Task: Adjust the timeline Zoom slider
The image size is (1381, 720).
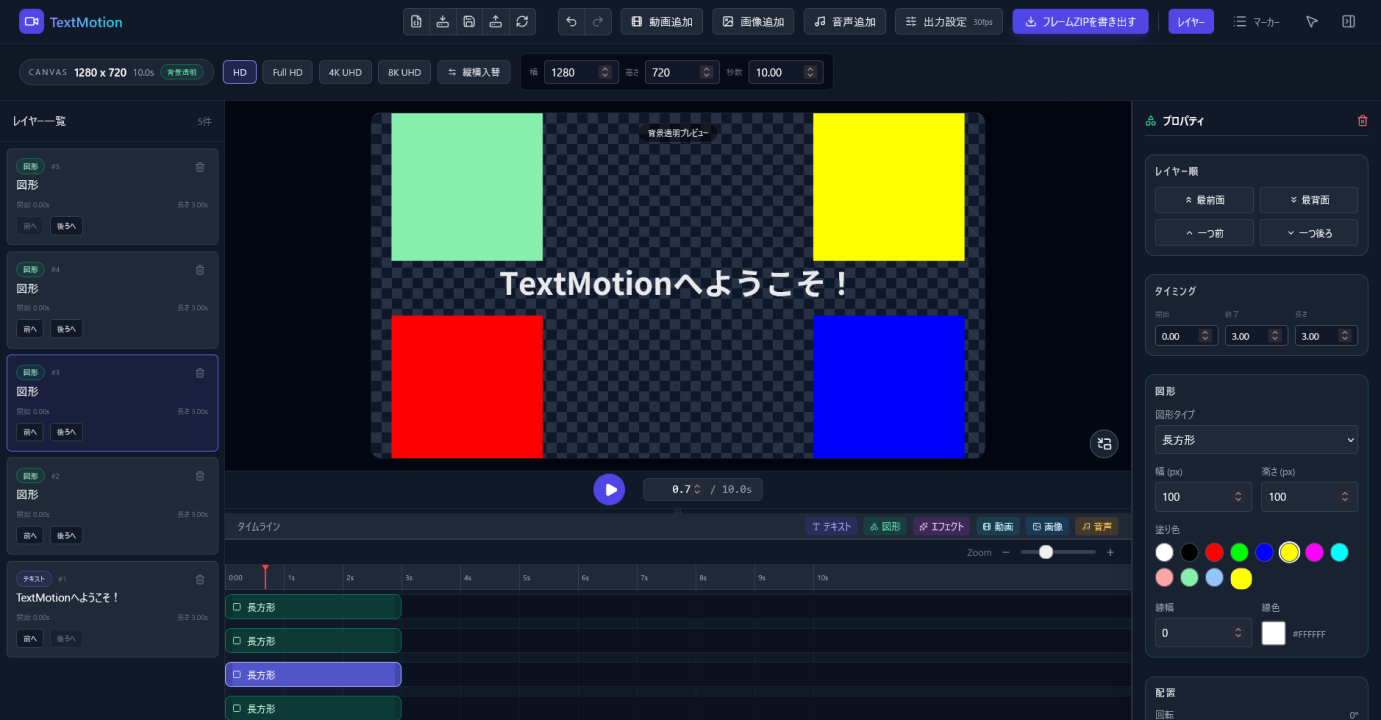Action: click(1058, 552)
